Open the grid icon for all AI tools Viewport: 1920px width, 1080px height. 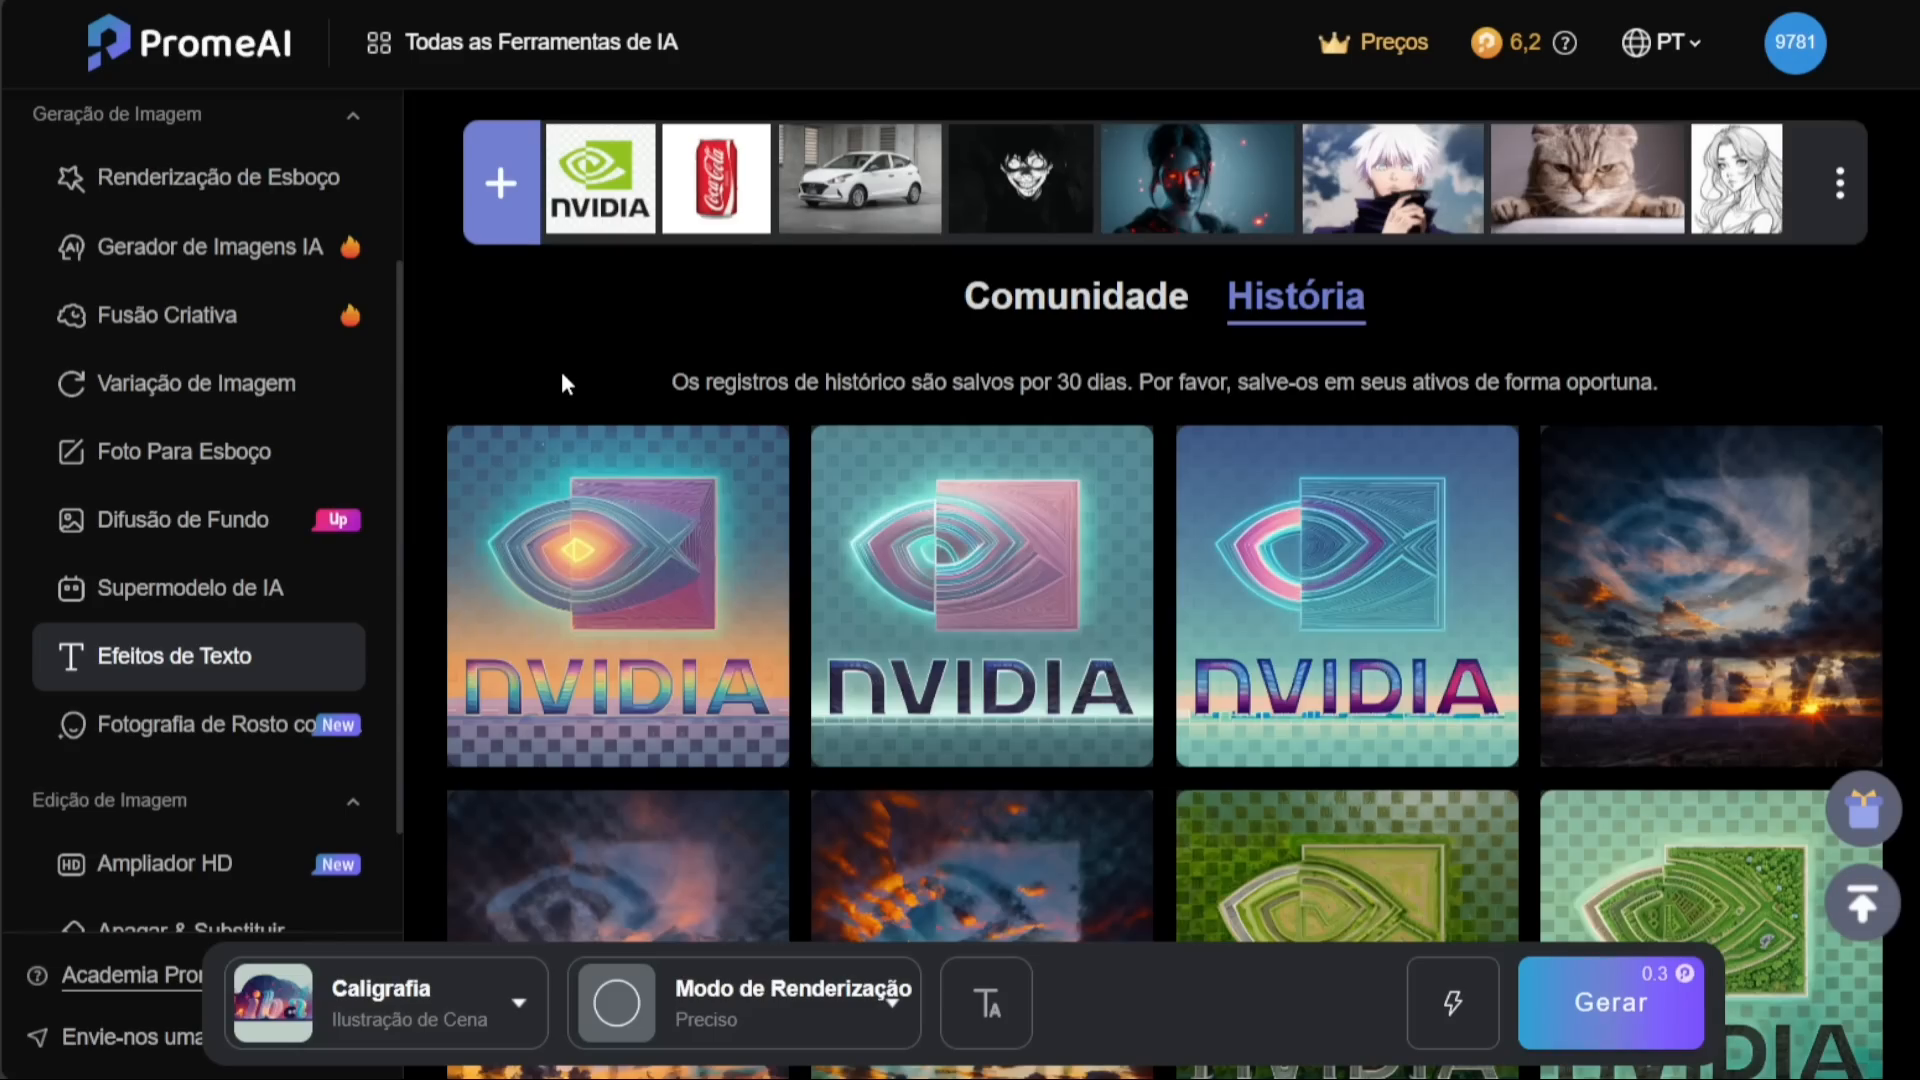tap(378, 43)
